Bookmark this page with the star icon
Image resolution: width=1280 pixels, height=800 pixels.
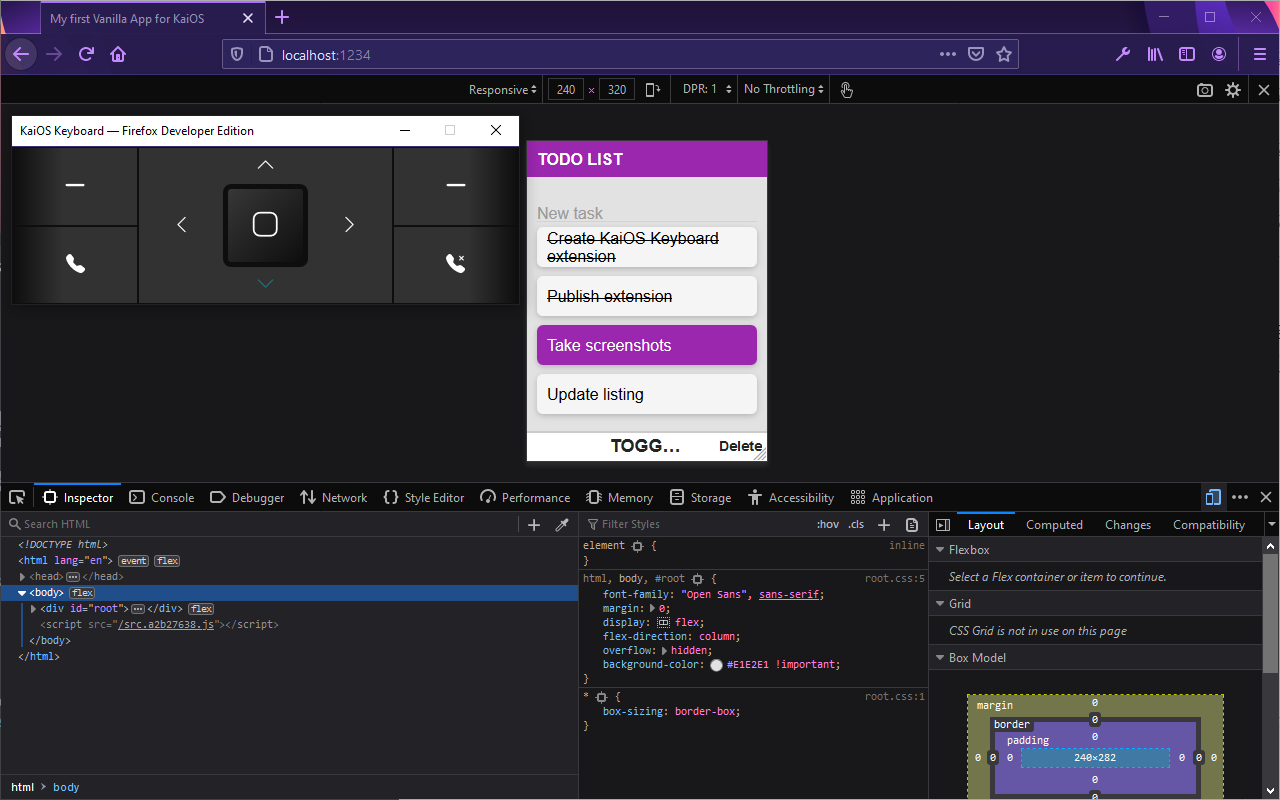[x=1004, y=54]
